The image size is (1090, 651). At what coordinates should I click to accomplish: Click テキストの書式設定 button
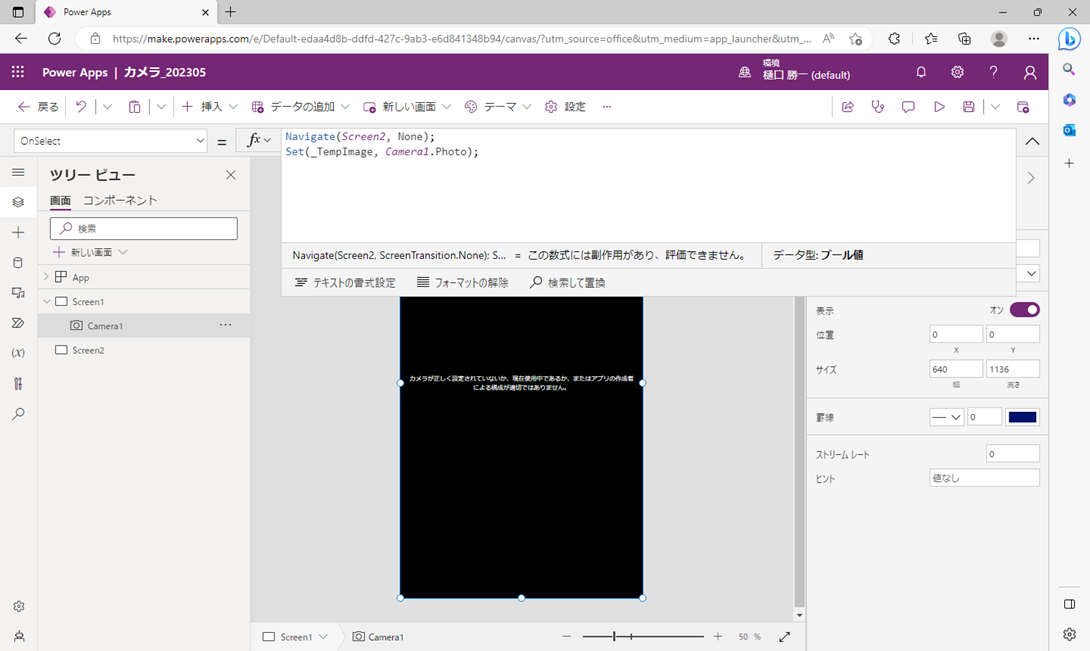[345, 282]
